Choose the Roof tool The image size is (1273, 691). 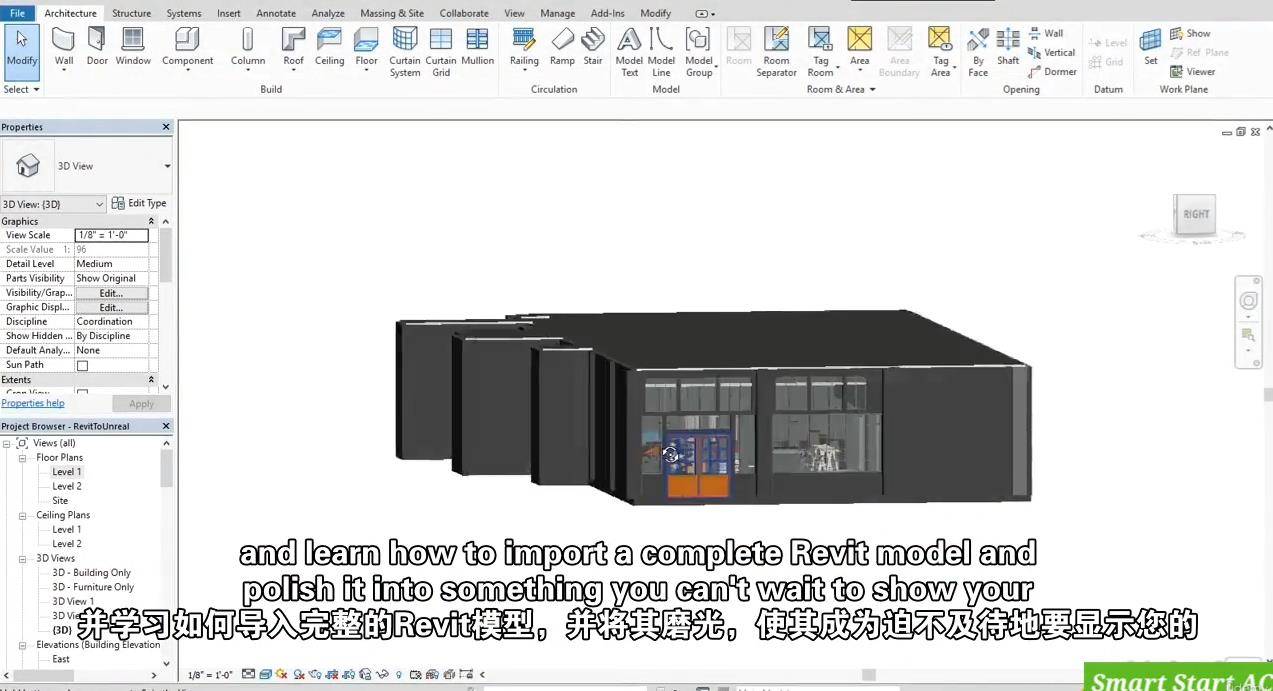point(293,48)
